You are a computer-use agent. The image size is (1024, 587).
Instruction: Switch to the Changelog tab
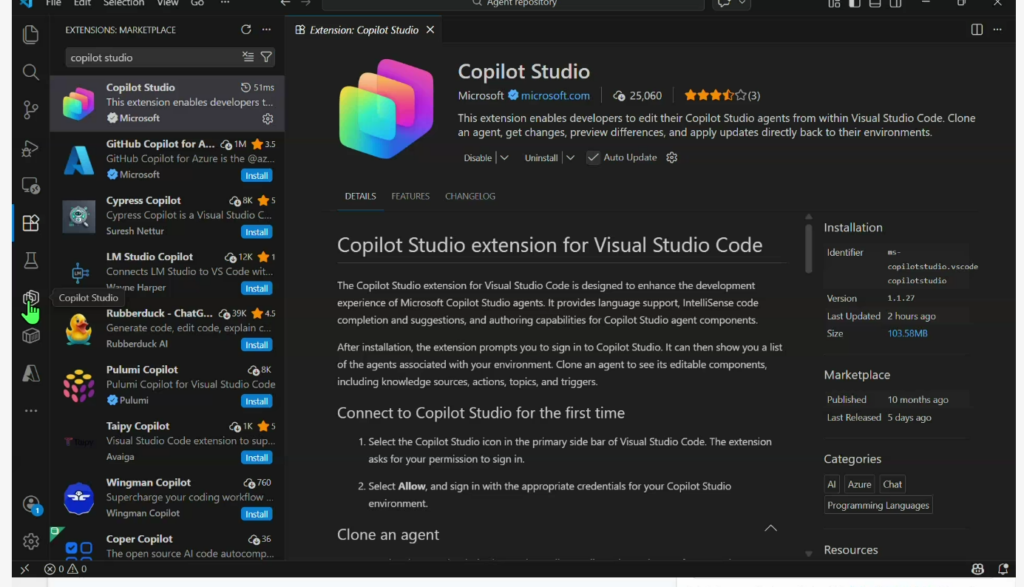(x=470, y=196)
